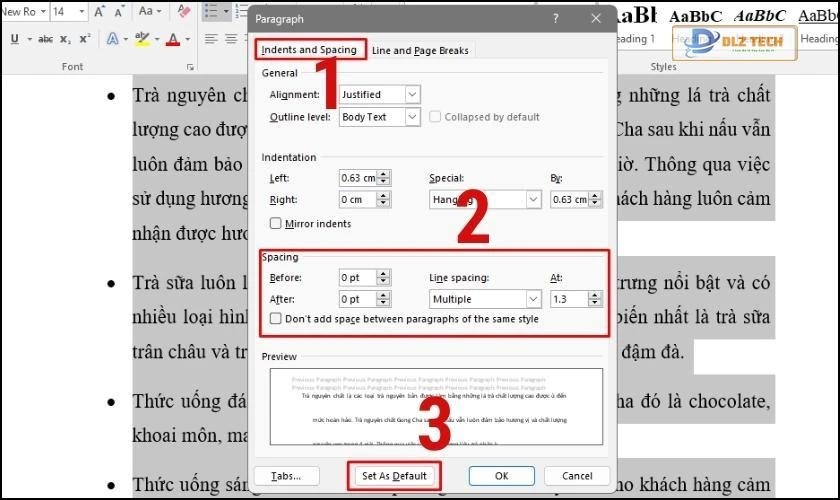Viewport: 840px width, 500px height.
Task: Open the Bullets library dropdown arrow
Action: (226, 11)
